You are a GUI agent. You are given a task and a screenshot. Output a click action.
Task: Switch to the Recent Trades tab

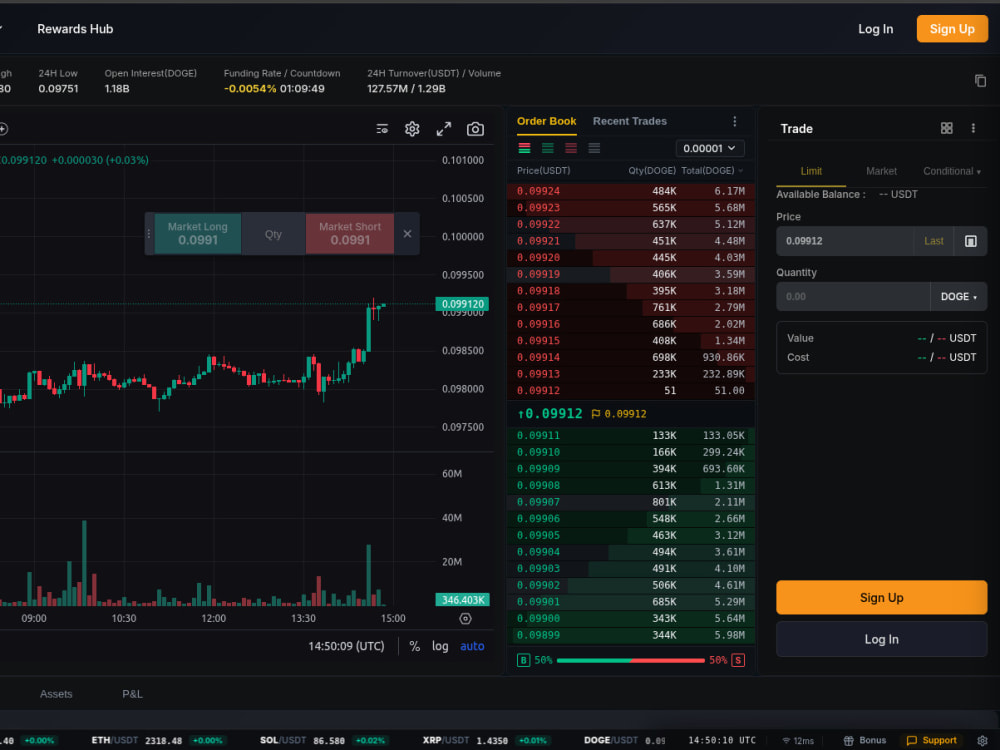[x=629, y=121]
